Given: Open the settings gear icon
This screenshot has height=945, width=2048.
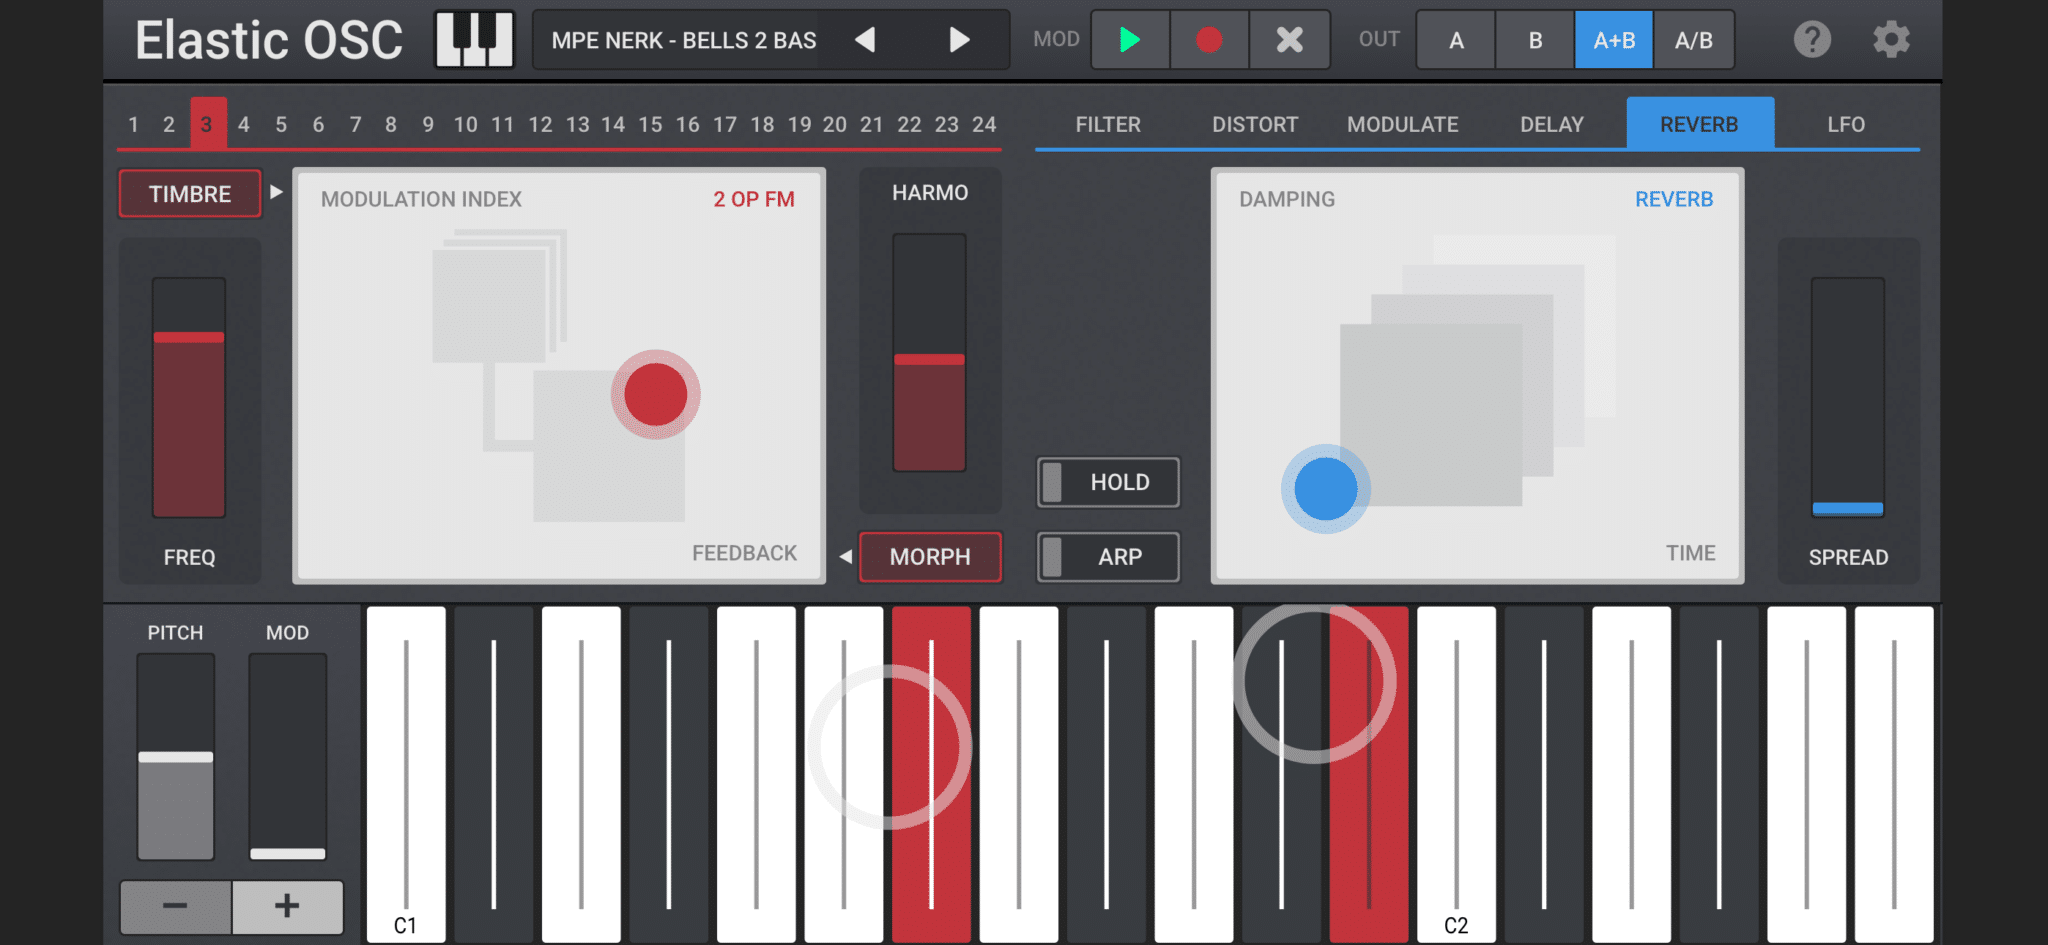Looking at the screenshot, I should click(1890, 40).
